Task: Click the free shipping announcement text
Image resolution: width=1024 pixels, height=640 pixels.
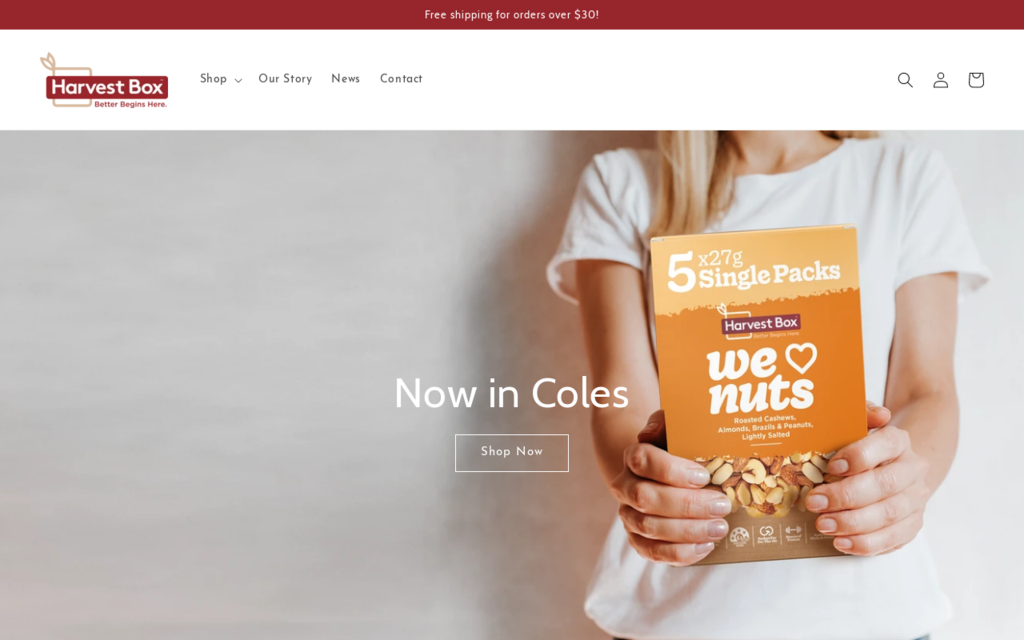Action: [511, 14]
